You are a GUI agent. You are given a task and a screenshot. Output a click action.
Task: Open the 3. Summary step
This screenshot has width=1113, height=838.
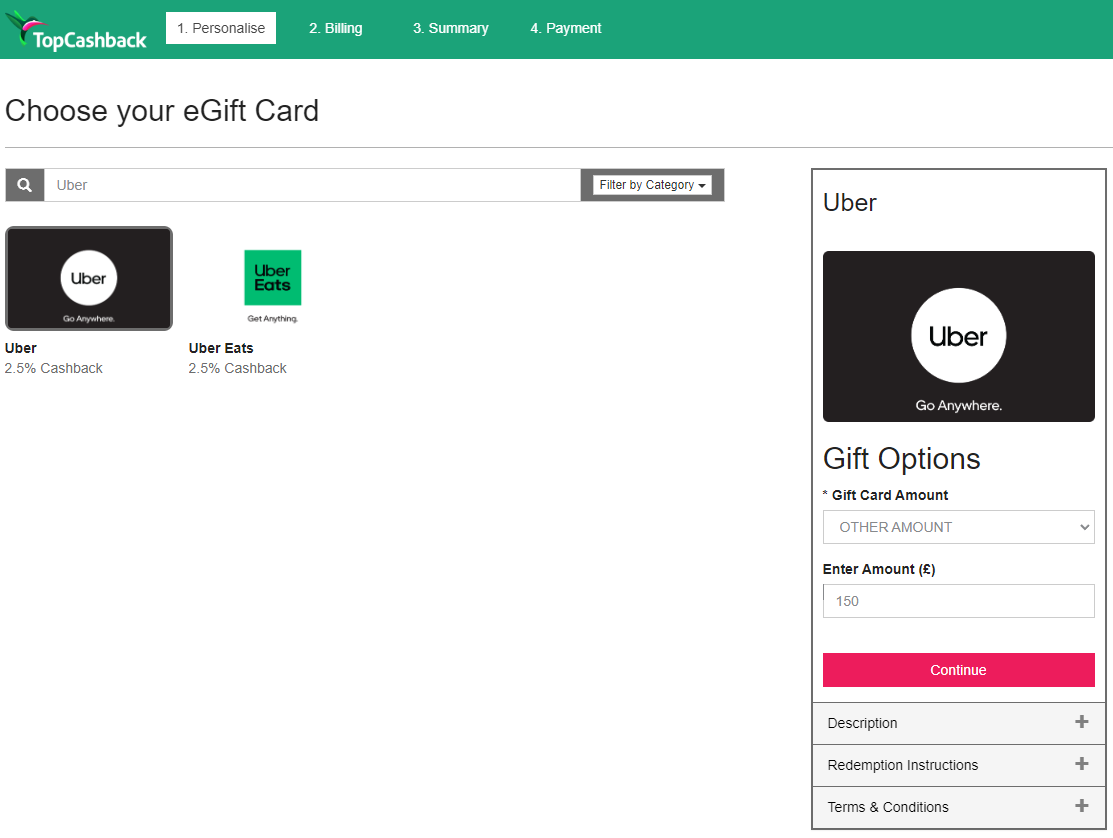pyautogui.click(x=450, y=28)
